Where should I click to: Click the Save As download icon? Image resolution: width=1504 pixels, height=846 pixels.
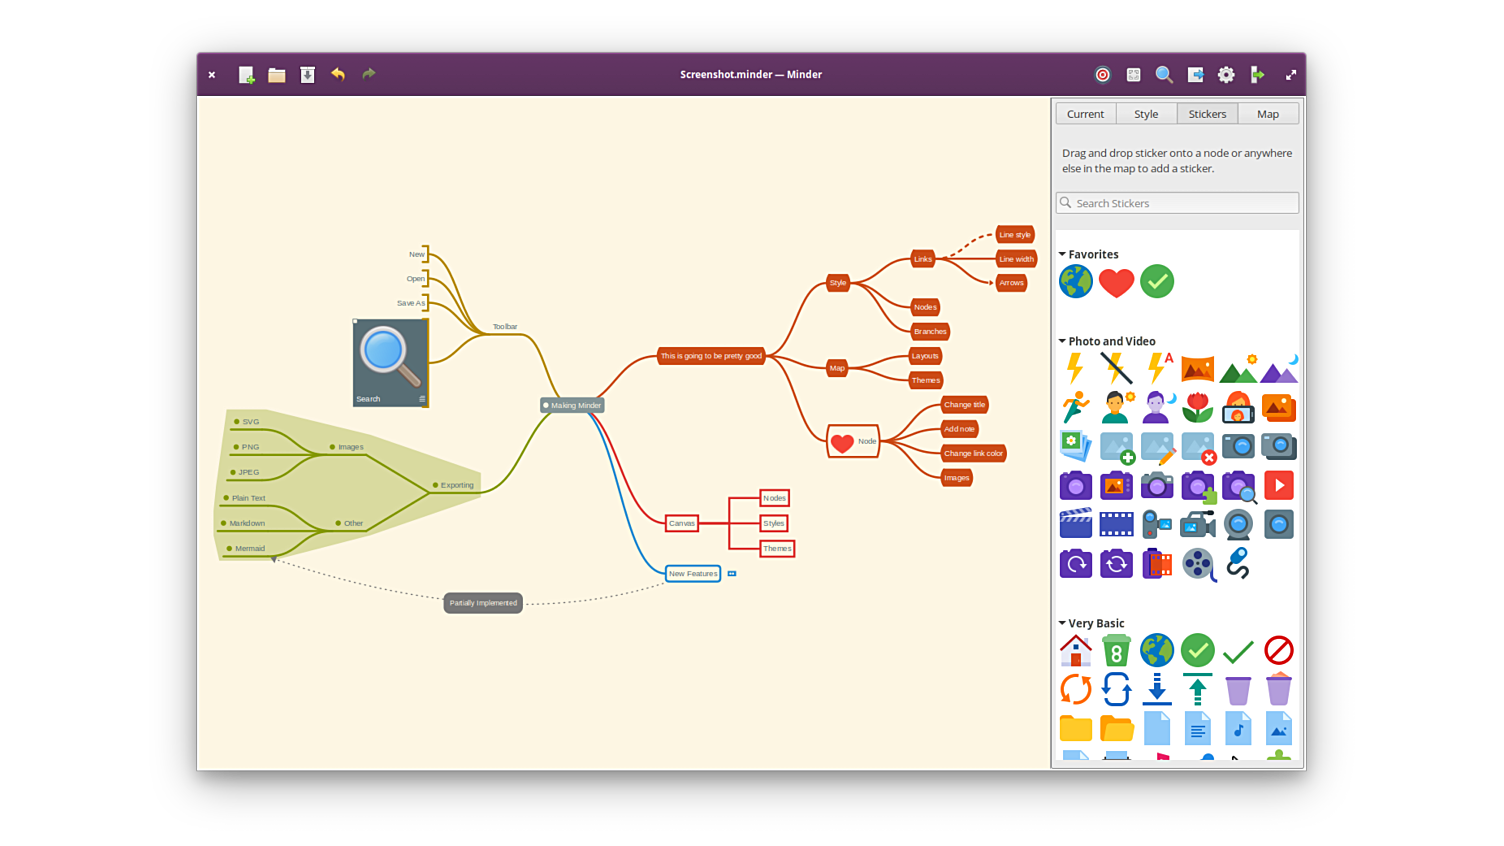pyautogui.click(x=308, y=75)
